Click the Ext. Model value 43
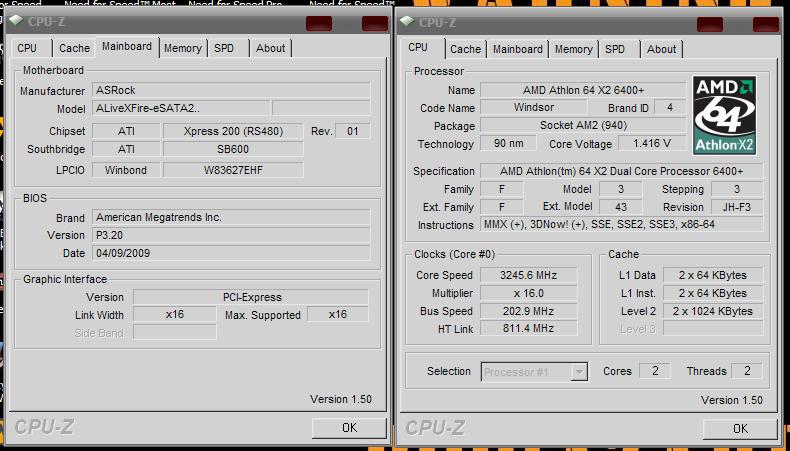 pyautogui.click(x=621, y=207)
